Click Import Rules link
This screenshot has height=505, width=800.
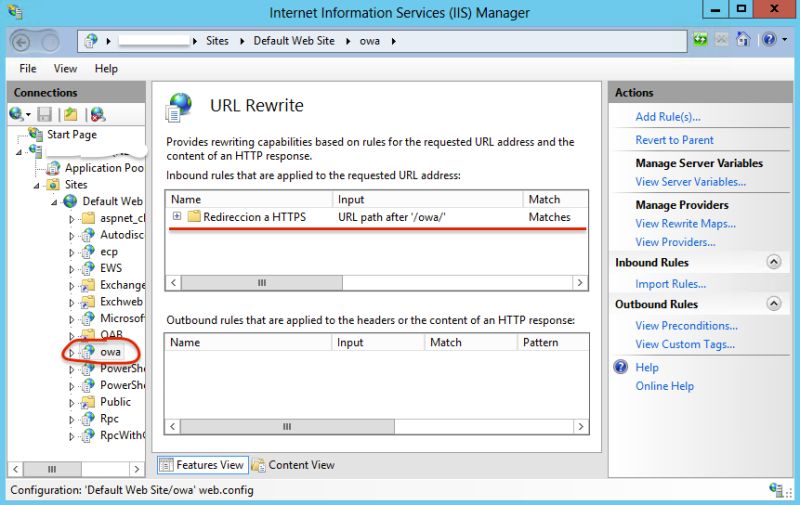pyautogui.click(x=670, y=284)
